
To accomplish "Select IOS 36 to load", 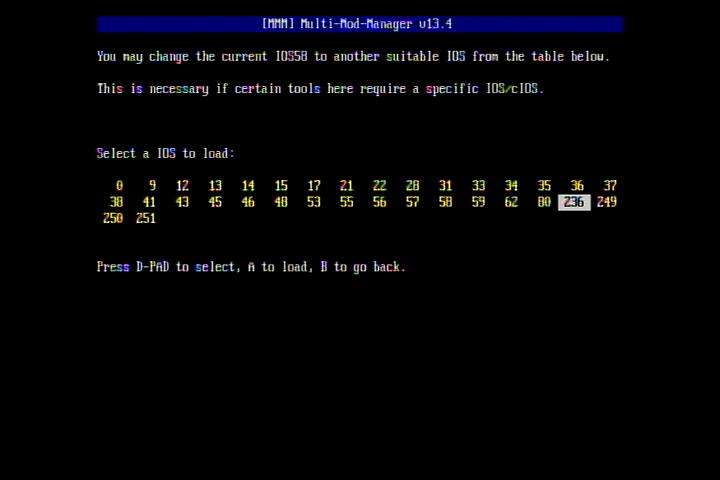I will (x=577, y=186).
